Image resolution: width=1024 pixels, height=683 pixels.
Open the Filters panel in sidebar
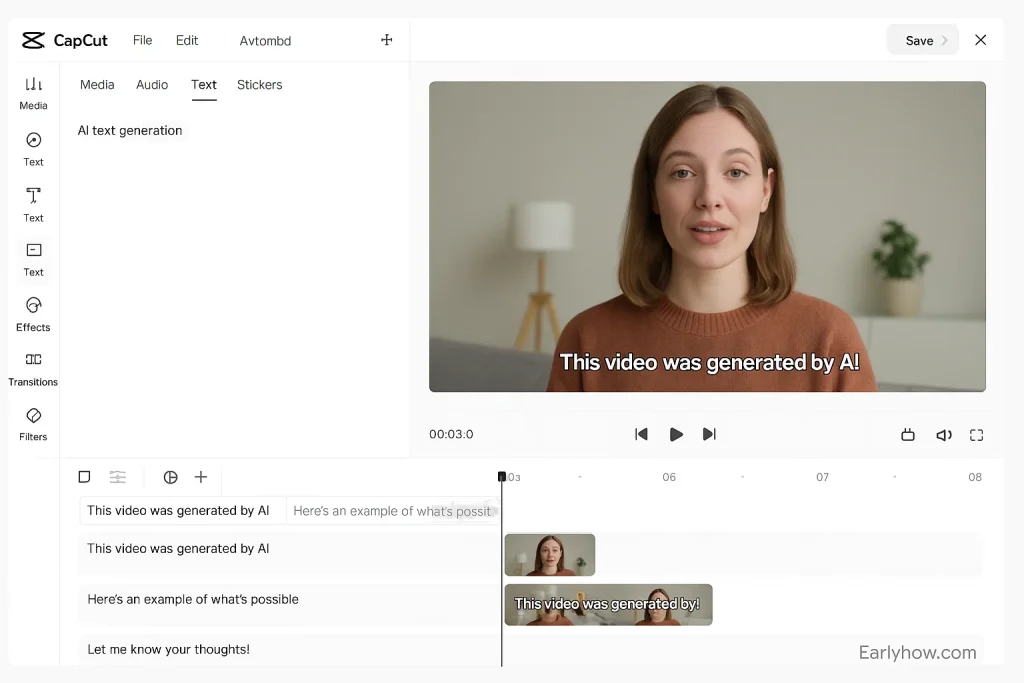(33, 423)
